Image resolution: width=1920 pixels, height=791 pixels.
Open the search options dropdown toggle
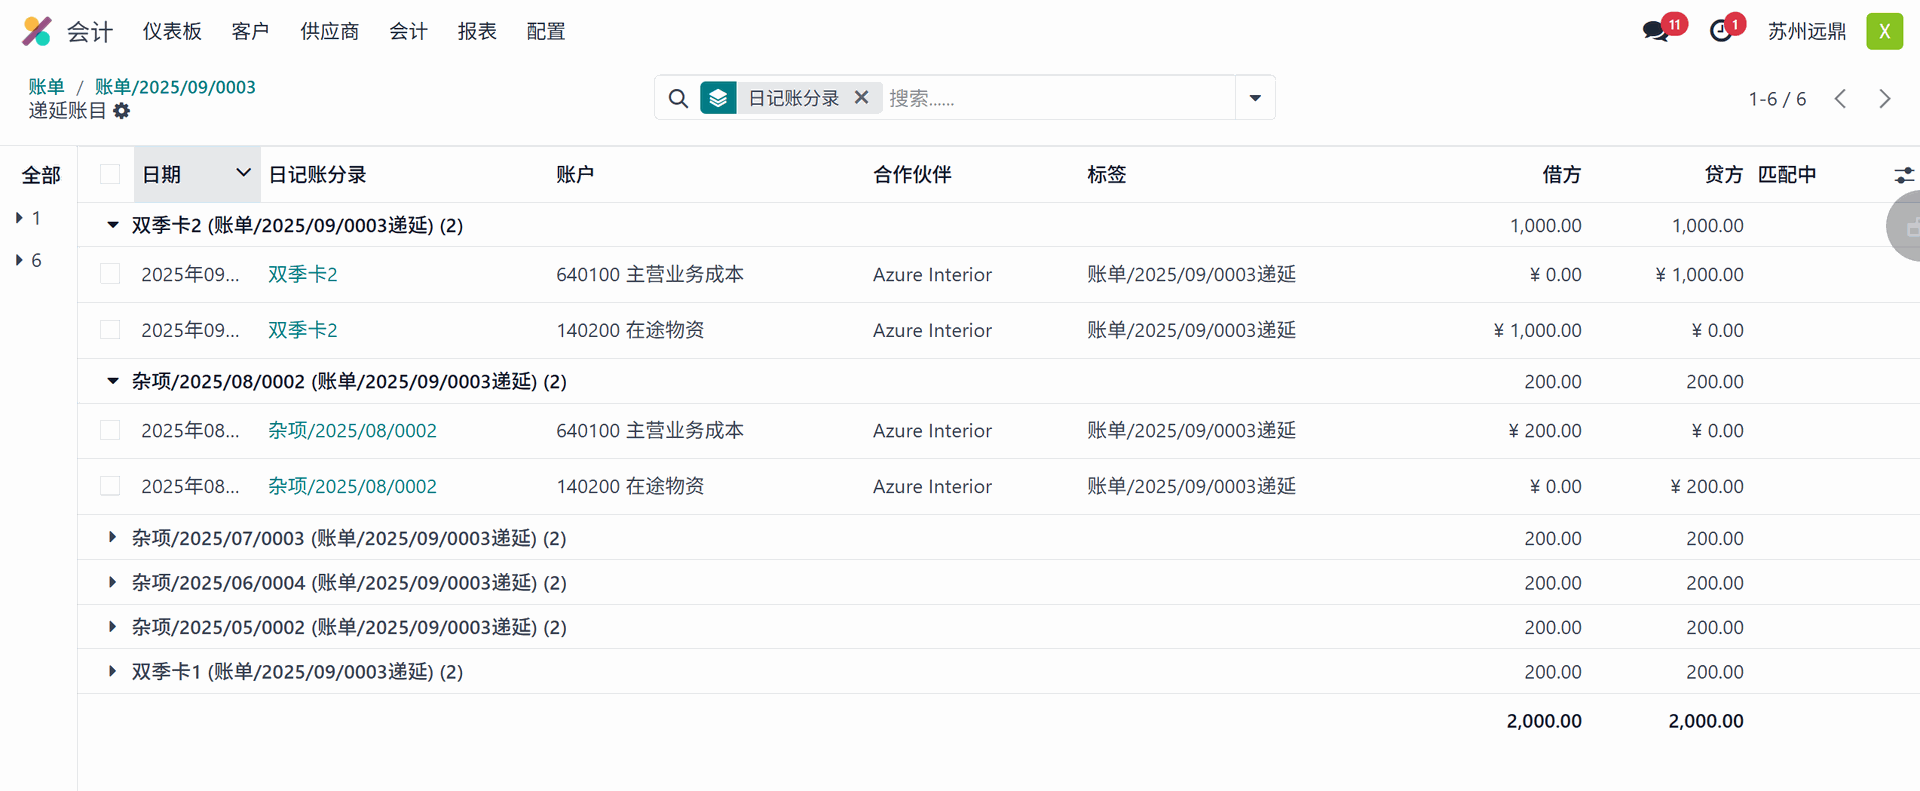(x=1255, y=98)
